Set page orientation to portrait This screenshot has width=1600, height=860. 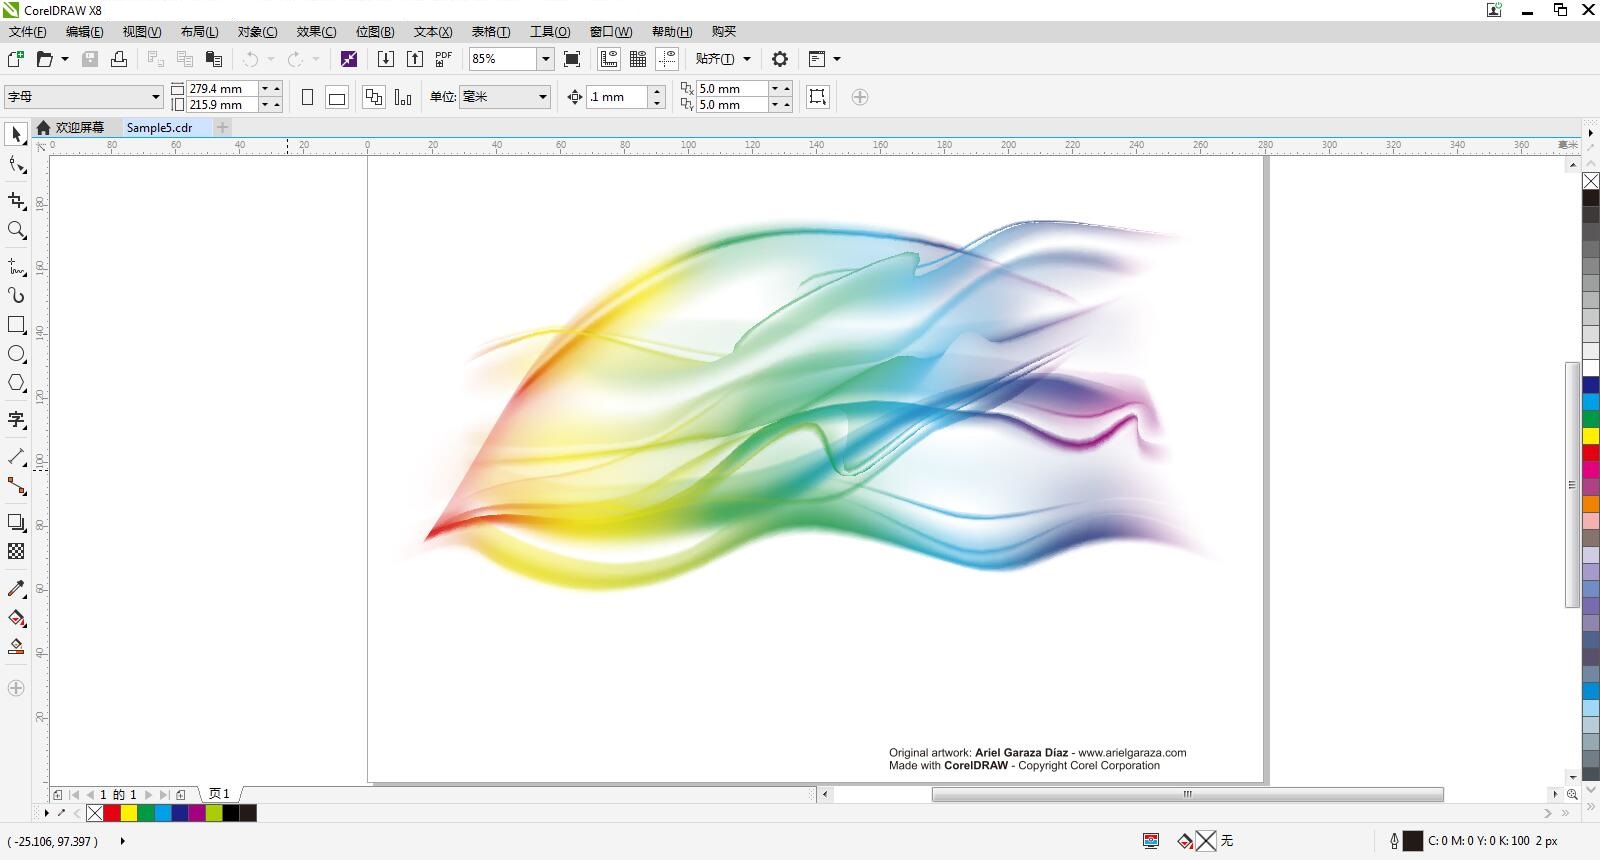point(308,97)
